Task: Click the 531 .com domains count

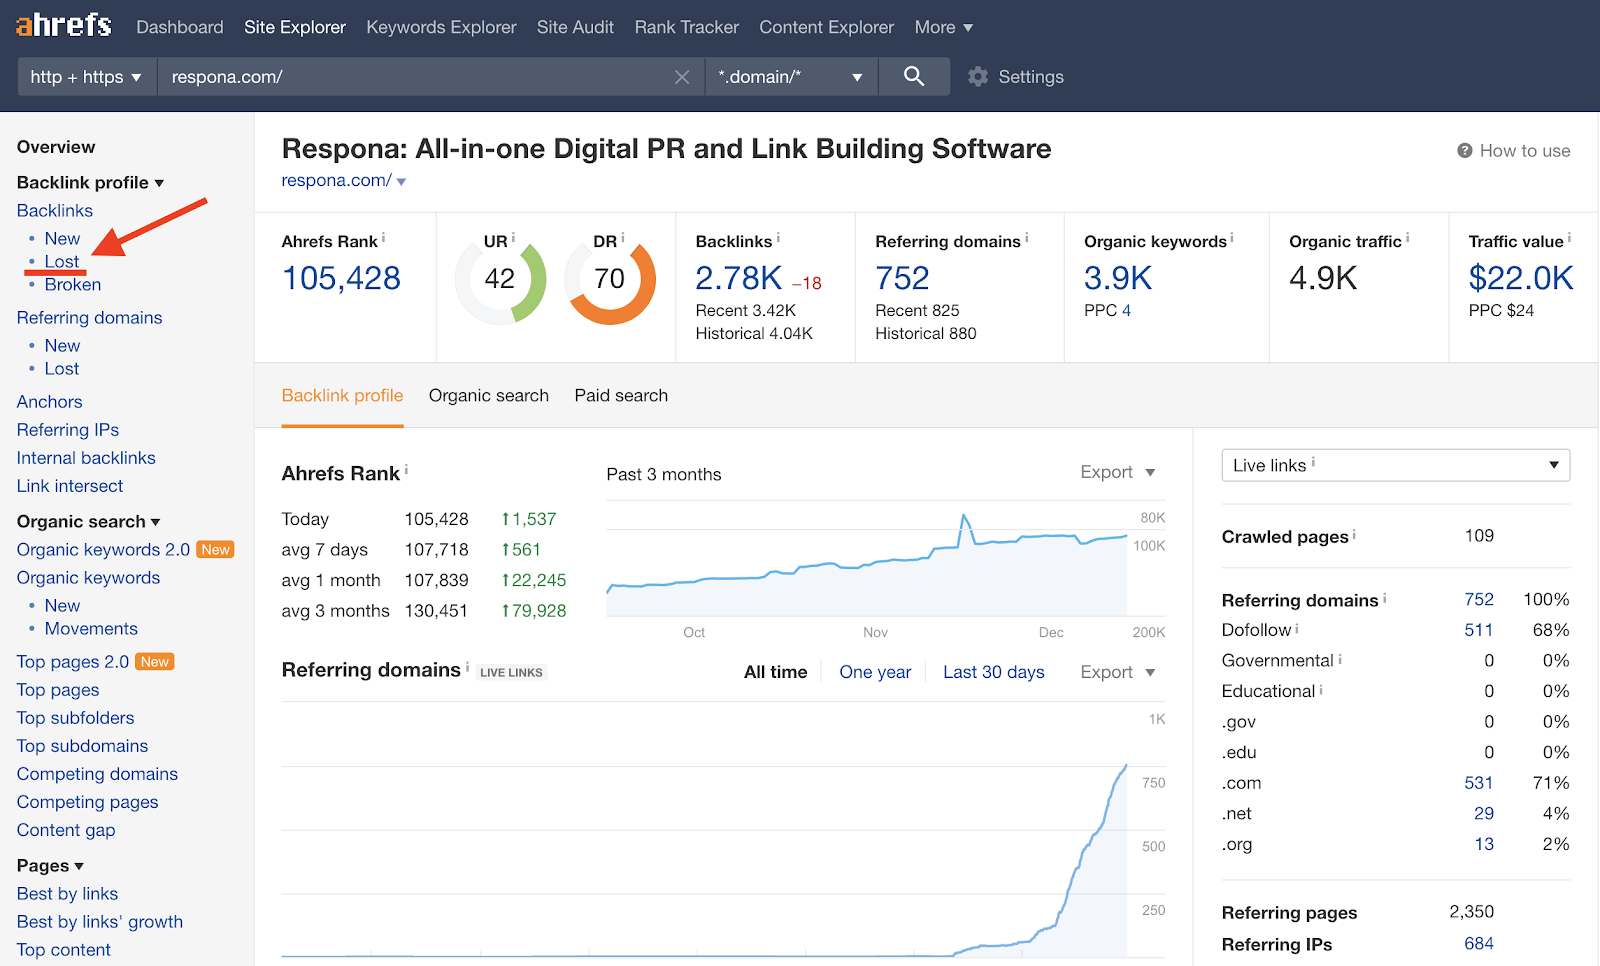Action: [x=1478, y=783]
